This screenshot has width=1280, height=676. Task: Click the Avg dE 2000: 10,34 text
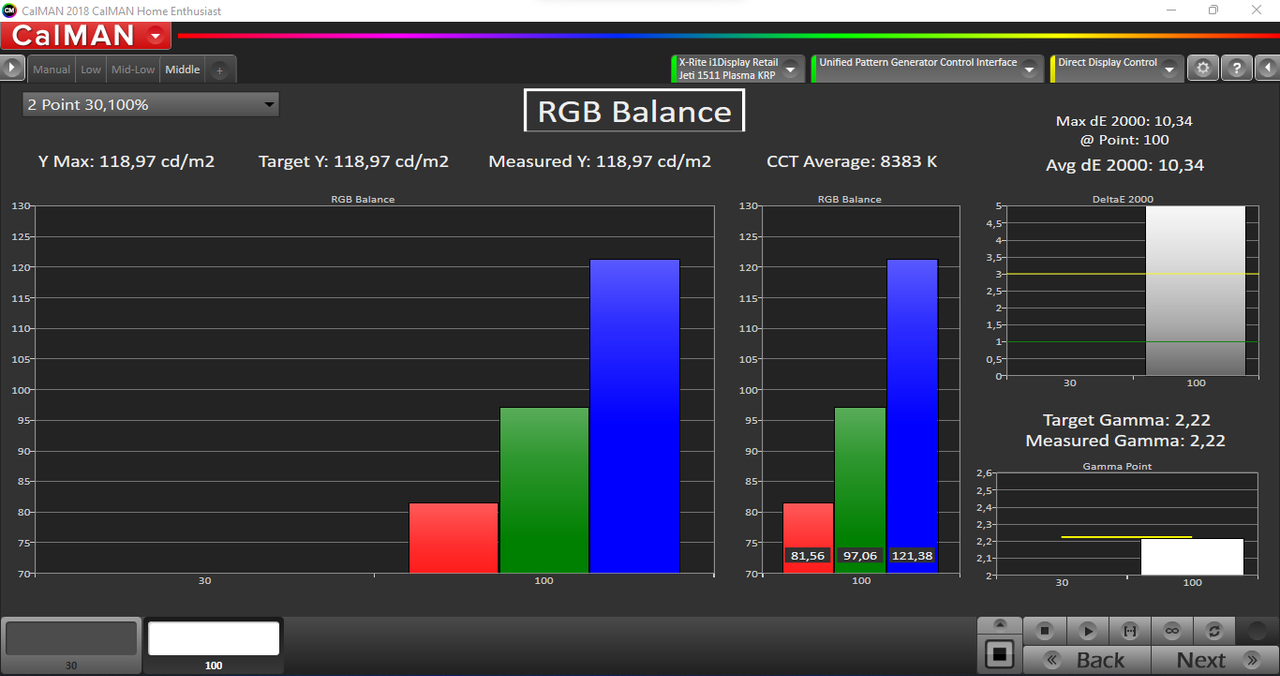(x=1125, y=165)
